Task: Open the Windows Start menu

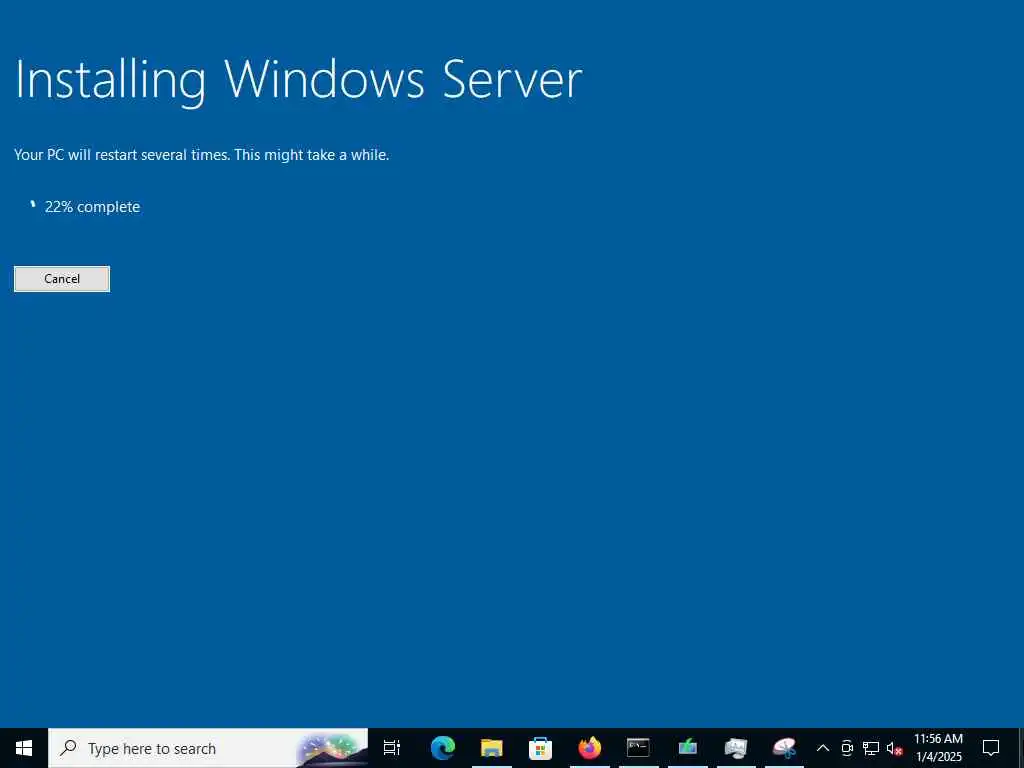Action: point(24,748)
